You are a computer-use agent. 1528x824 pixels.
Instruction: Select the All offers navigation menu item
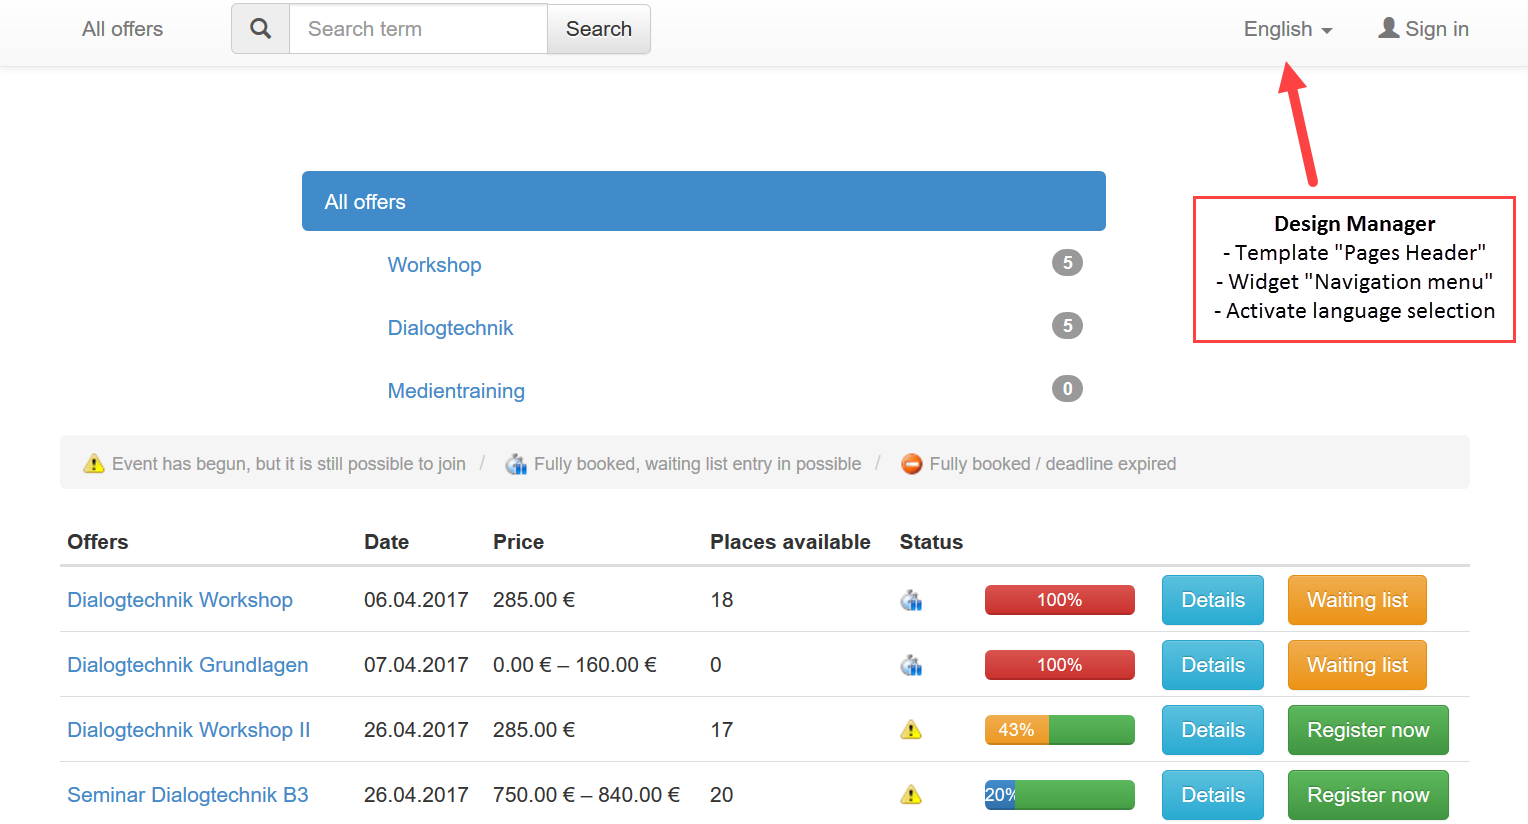coord(122,29)
